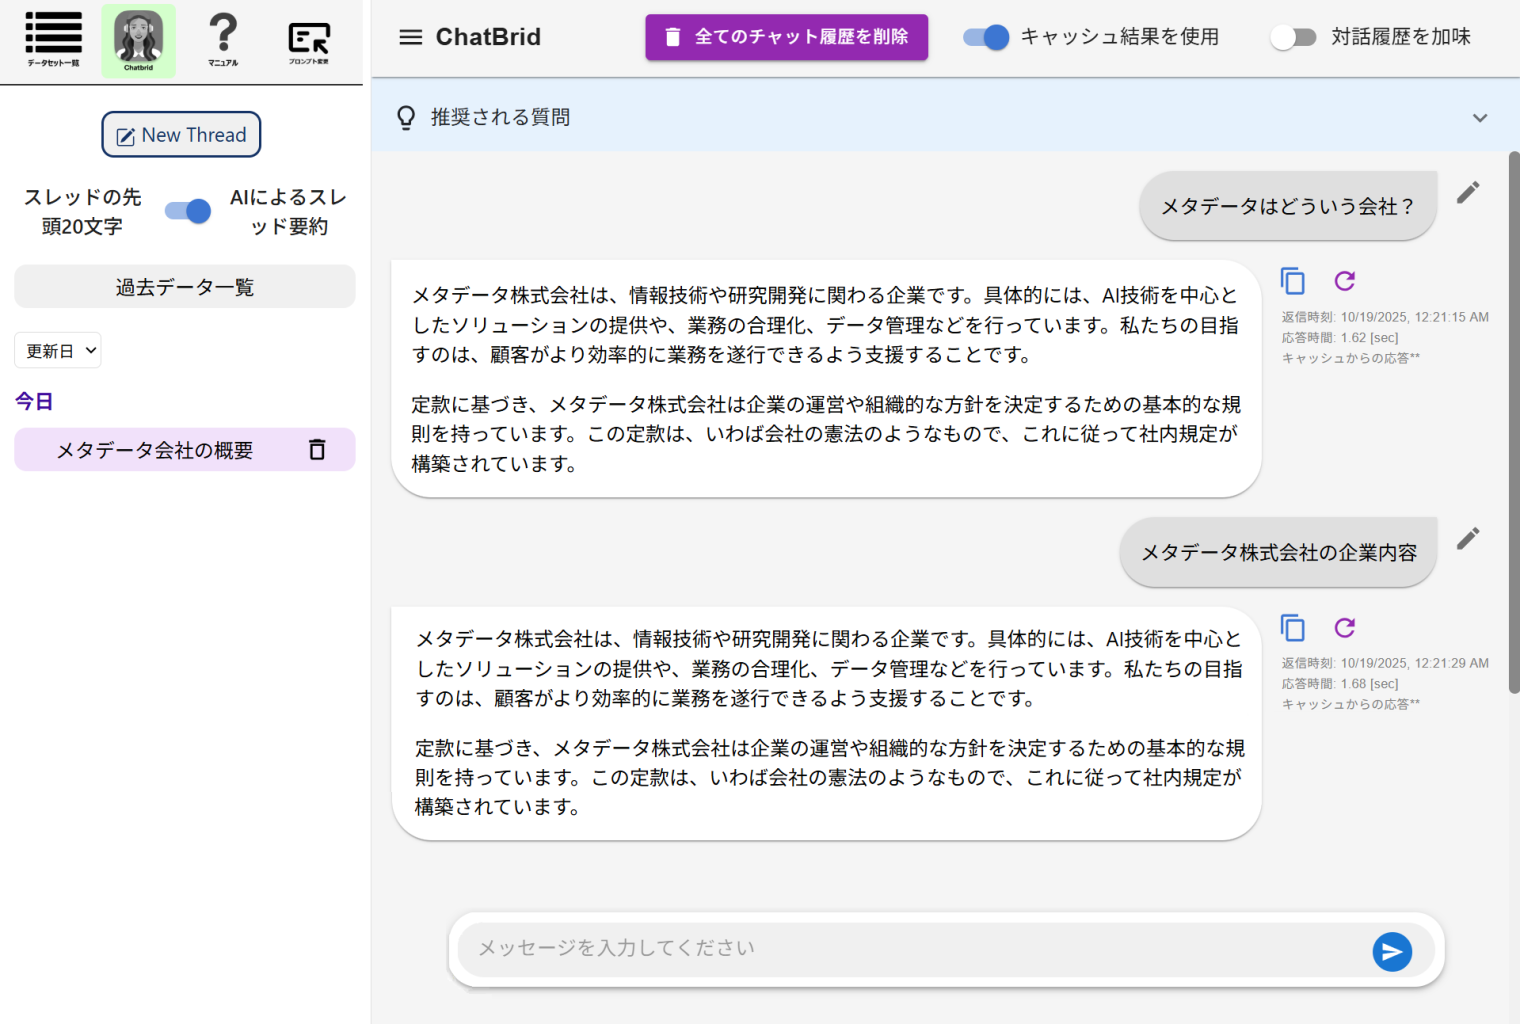Copy the first AI response
Image resolution: width=1520 pixels, height=1024 pixels.
pos(1293,281)
